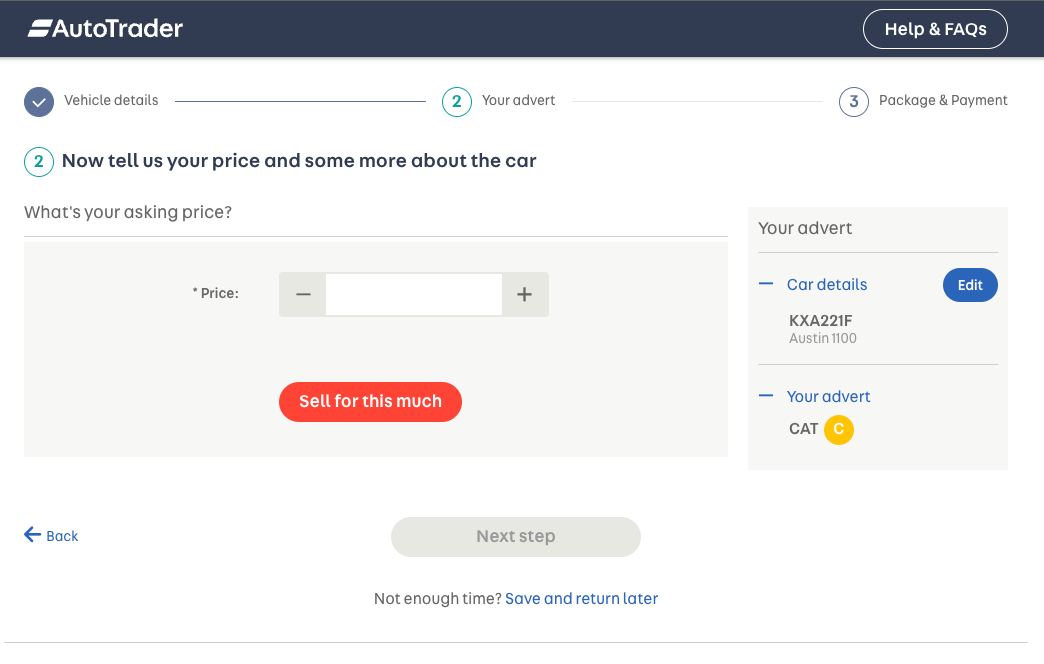Click the Car details link in sidebar

[x=826, y=285]
